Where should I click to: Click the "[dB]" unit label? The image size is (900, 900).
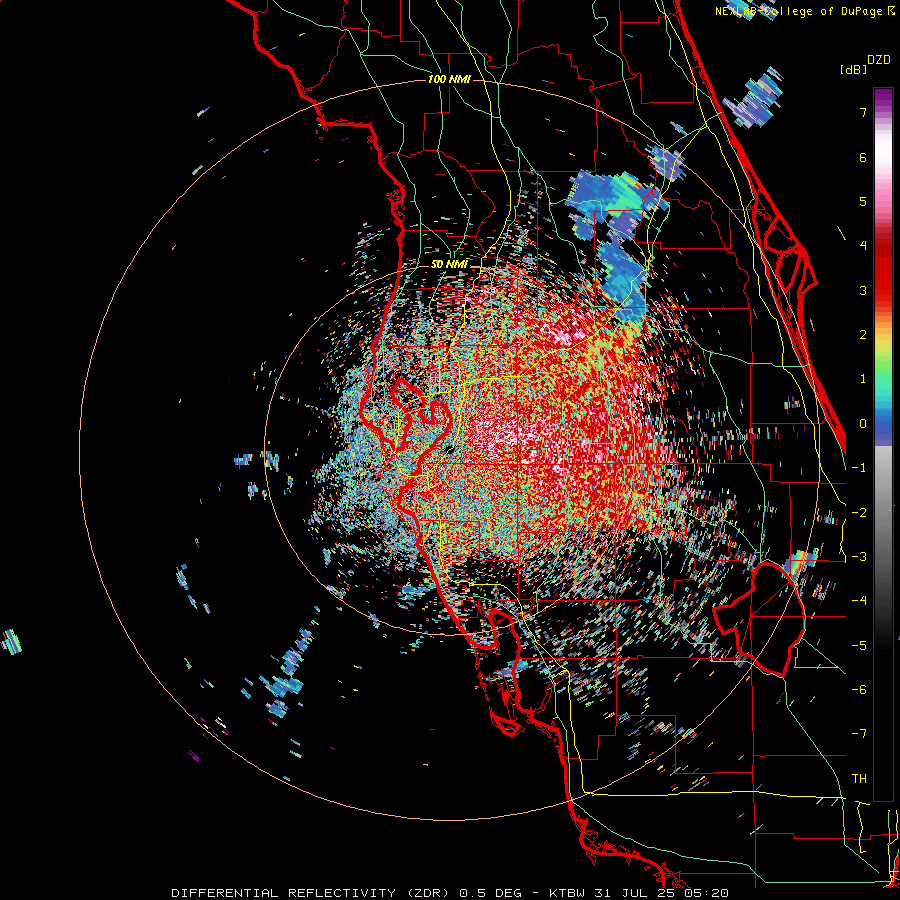853,69
